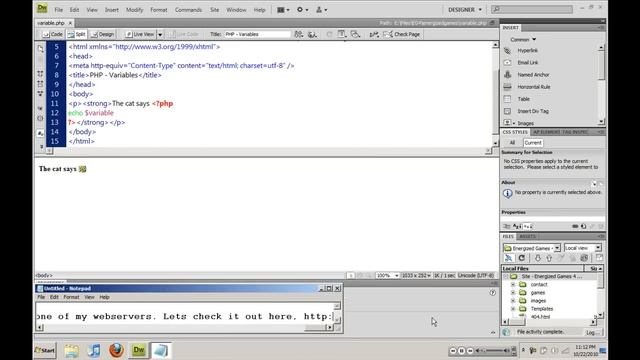Switch to Split view
The width and height of the screenshot is (640, 360).
77,34
